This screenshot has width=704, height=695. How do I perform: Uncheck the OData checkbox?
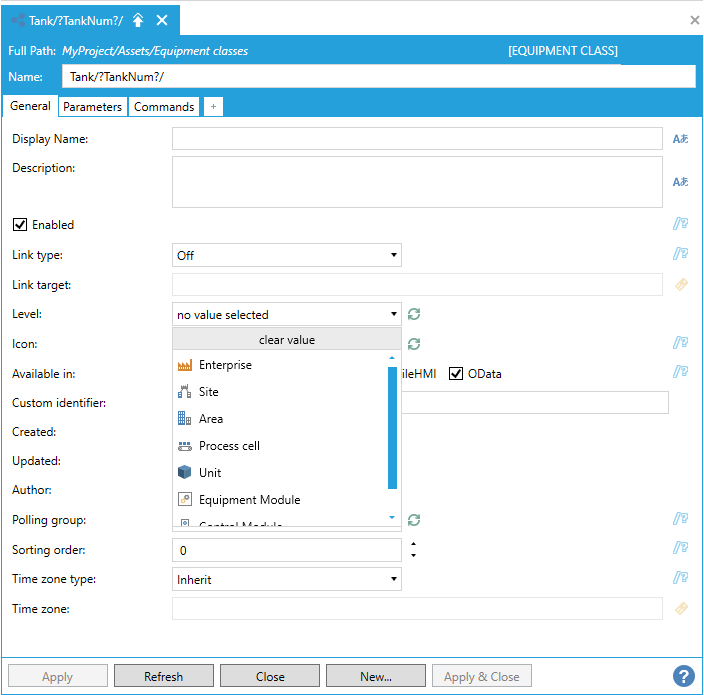456,374
